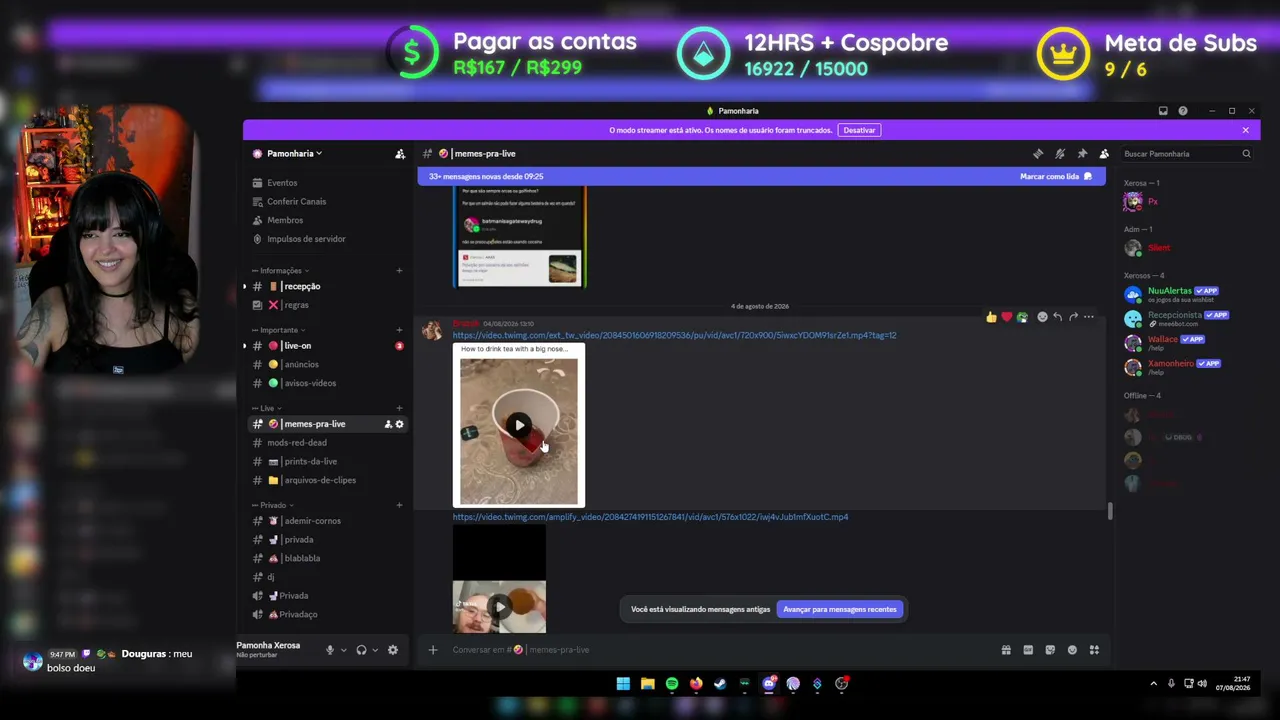Open the gift icon in message bar
This screenshot has width=1280, height=720.
coord(1006,650)
